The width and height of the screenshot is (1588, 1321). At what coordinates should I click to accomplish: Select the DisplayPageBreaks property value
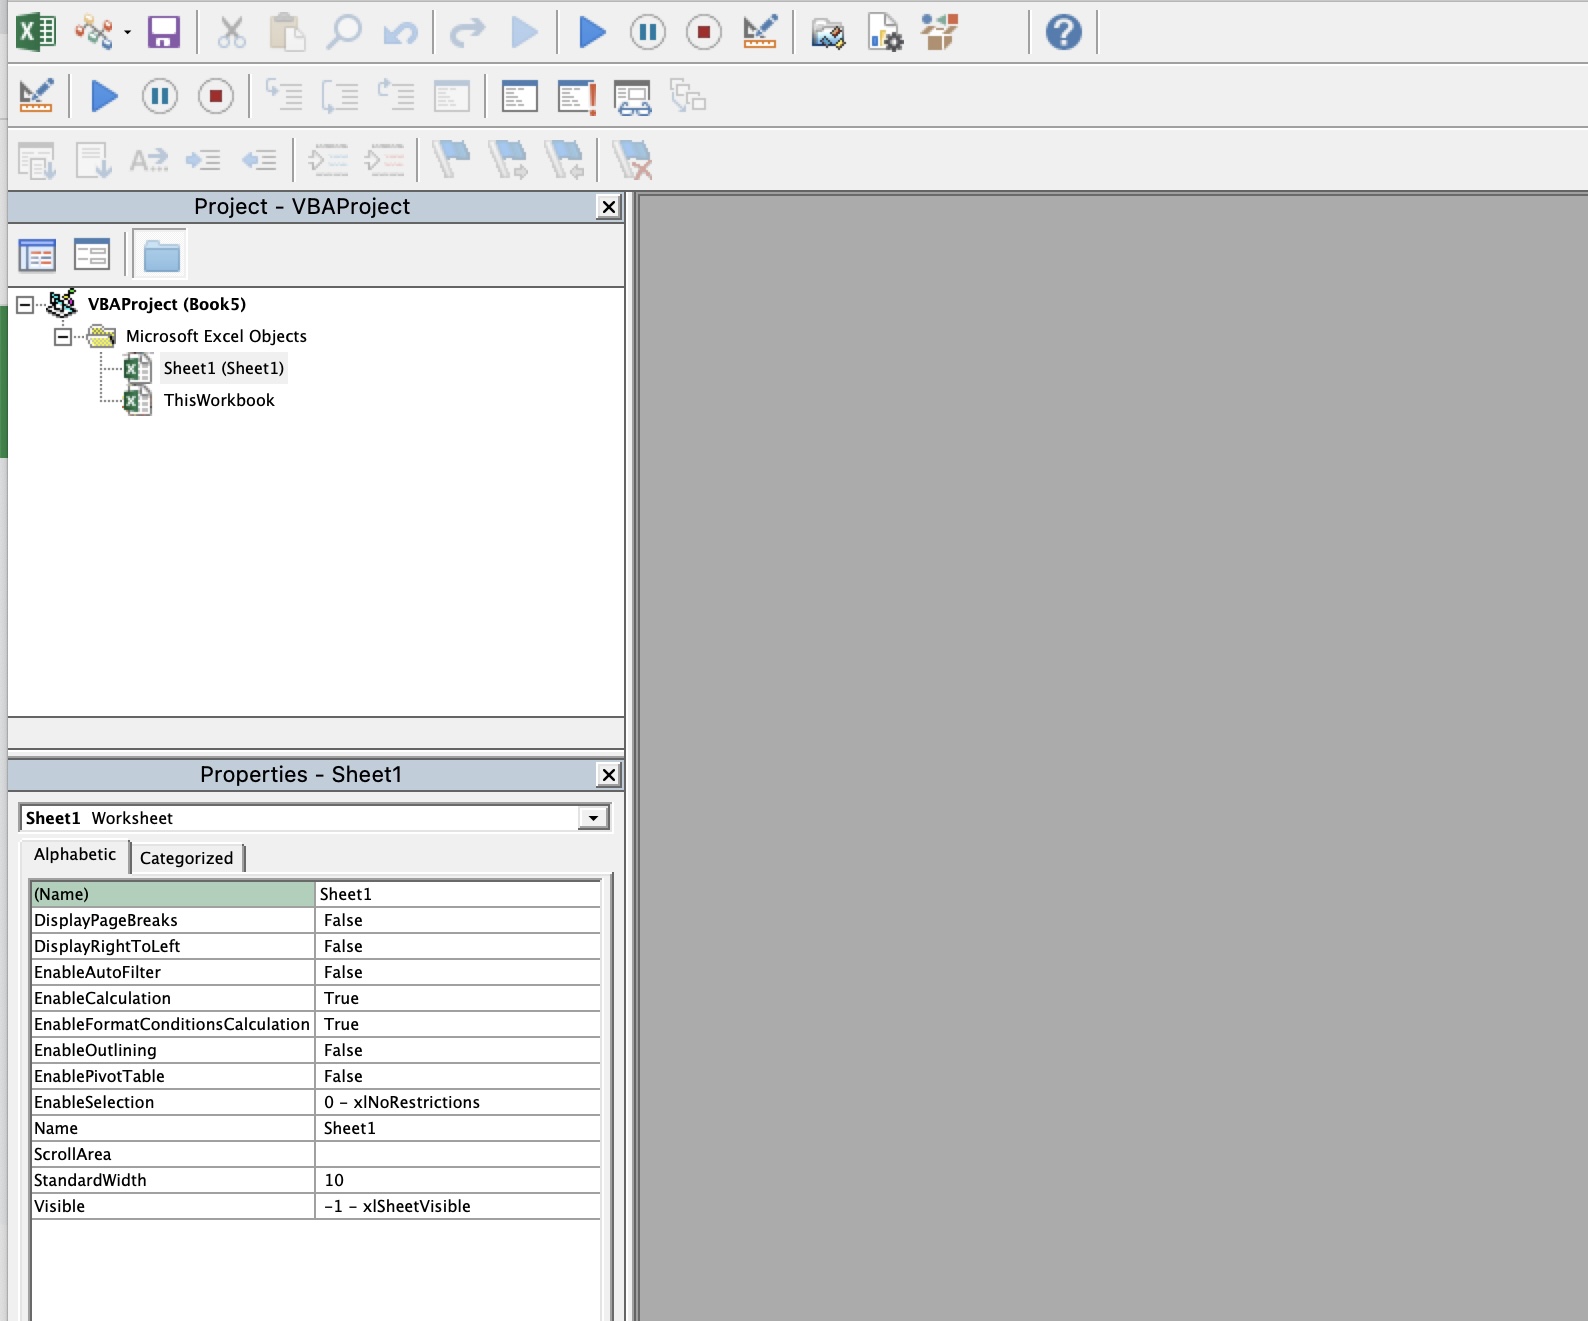pyautogui.click(x=458, y=920)
